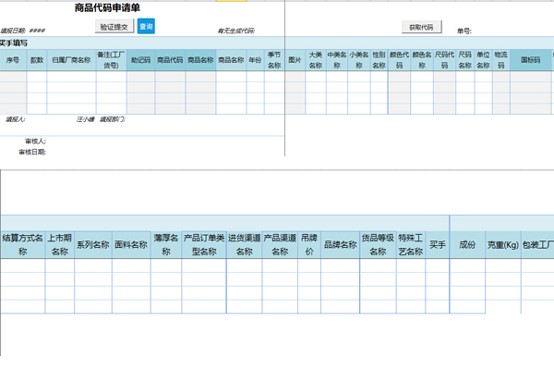Screen dimensions: 554x370
Task: Click the 进货渠道名称 column header
Action: (x=244, y=245)
